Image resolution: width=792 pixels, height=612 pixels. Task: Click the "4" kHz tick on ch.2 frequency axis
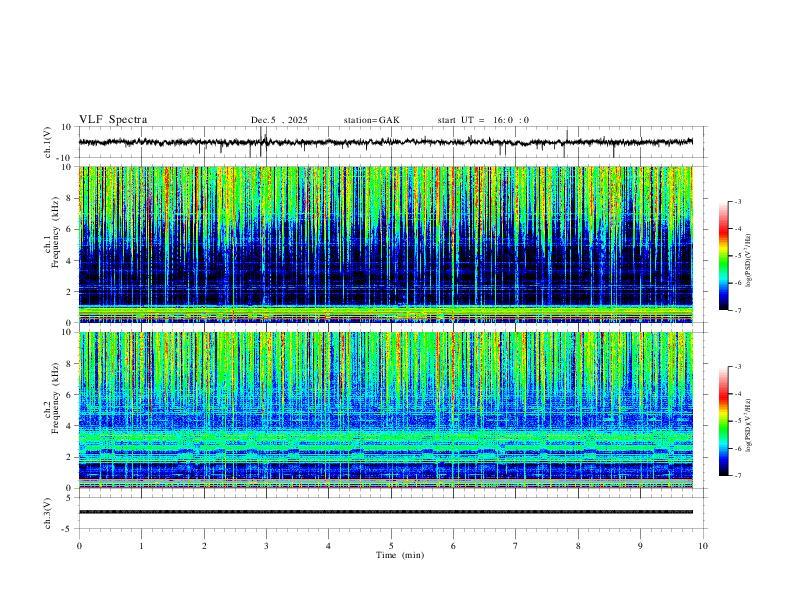pos(70,426)
